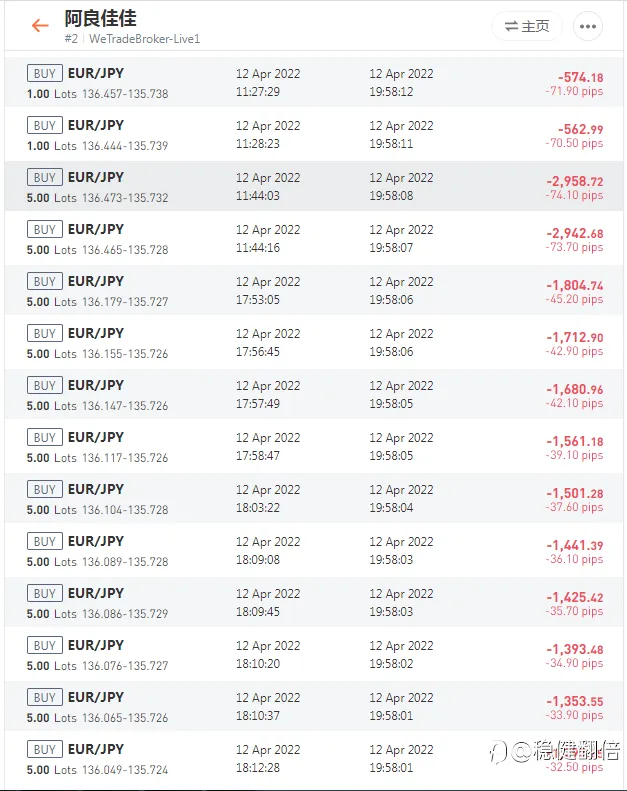Open the EUR/JPY trade with loss -574.18
This screenshot has height=791, width=627.
pos(314,82)
